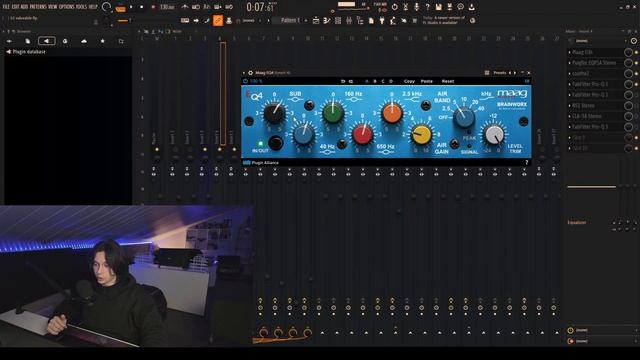Screen dimensions: 640x360
Task: Expand the Maag EQ4 window menu arrow
Action: click(244, 73)
